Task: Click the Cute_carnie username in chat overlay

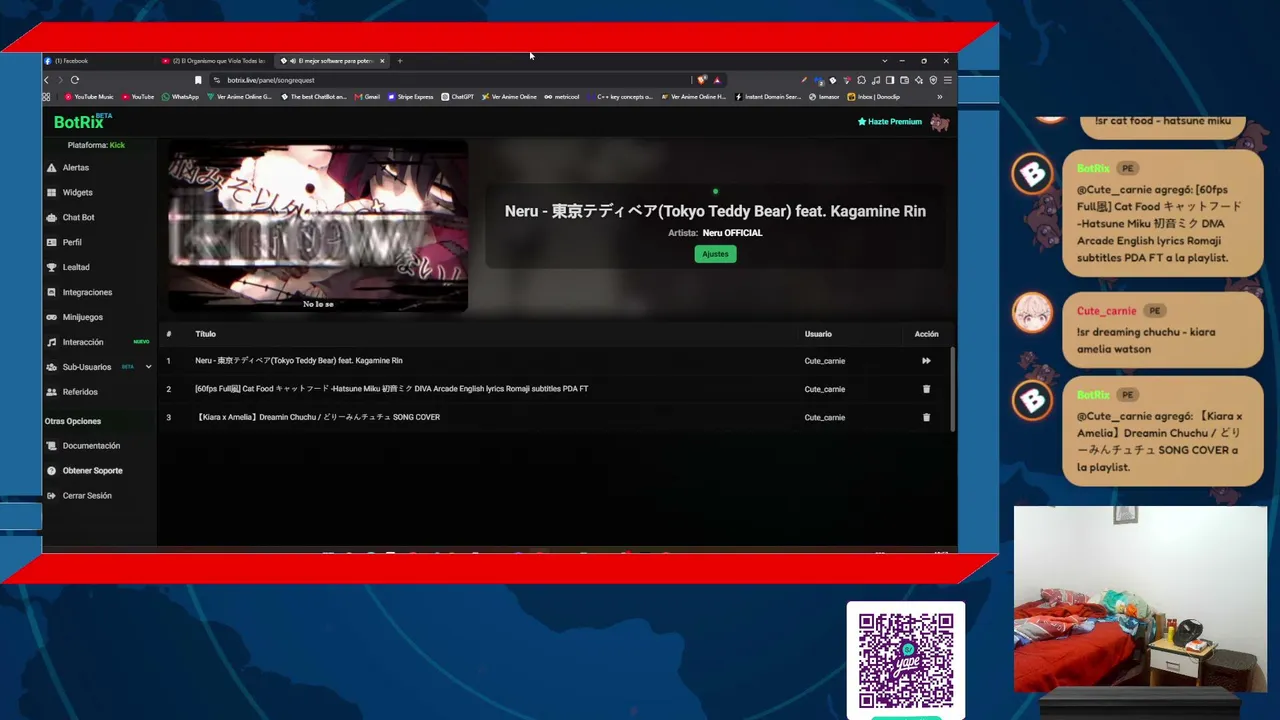Action: 1106,311
